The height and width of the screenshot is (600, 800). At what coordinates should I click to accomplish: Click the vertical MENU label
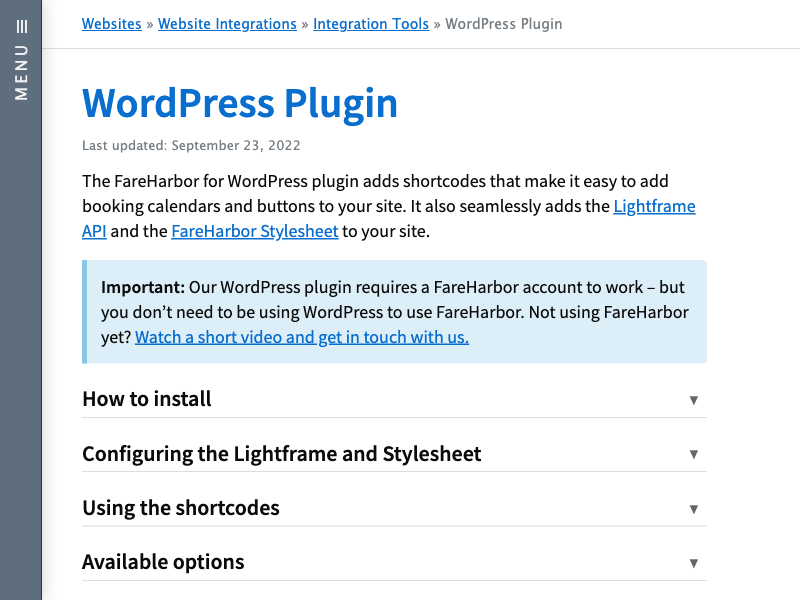21,72
